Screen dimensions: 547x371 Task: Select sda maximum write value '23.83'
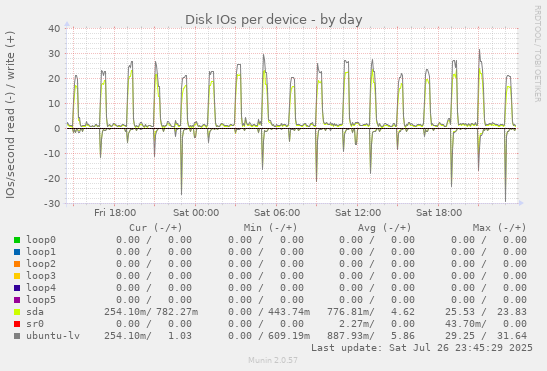[x=512, y=312]
